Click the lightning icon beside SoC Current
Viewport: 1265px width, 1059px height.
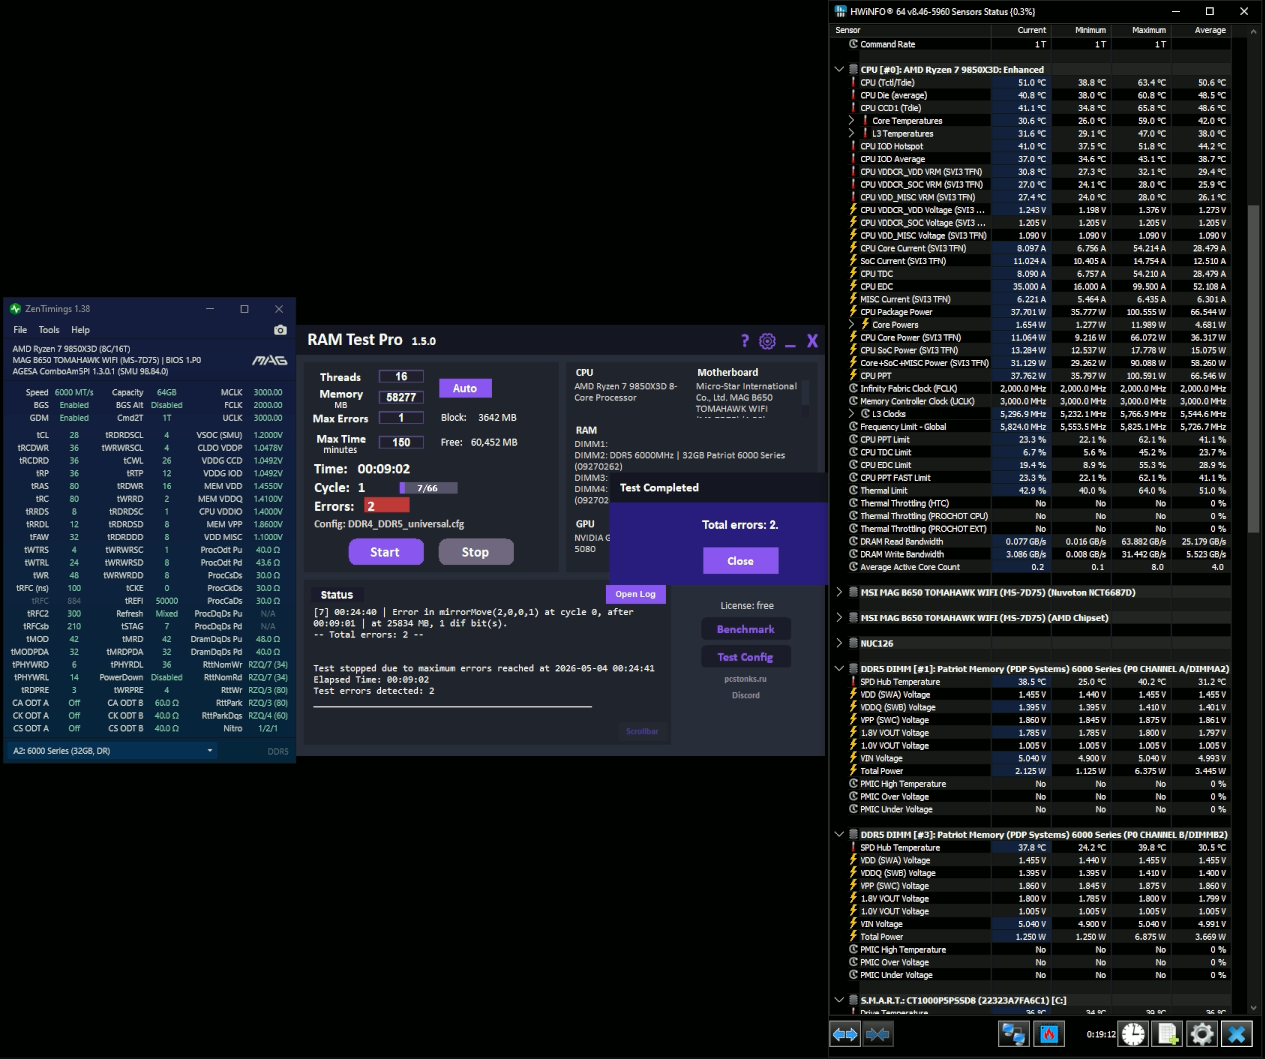click(853, 261)
